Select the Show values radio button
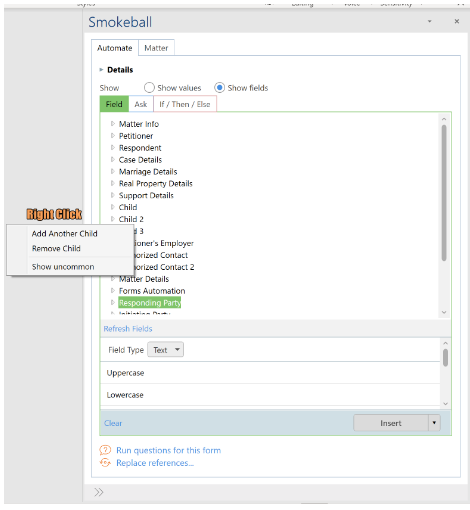 coord(149,88)
